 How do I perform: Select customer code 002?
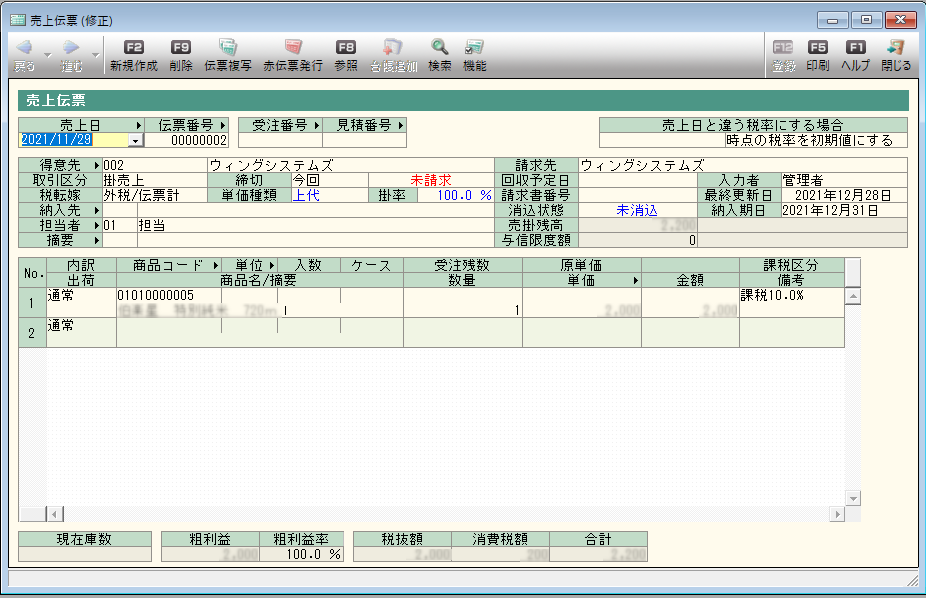(114, 165)
